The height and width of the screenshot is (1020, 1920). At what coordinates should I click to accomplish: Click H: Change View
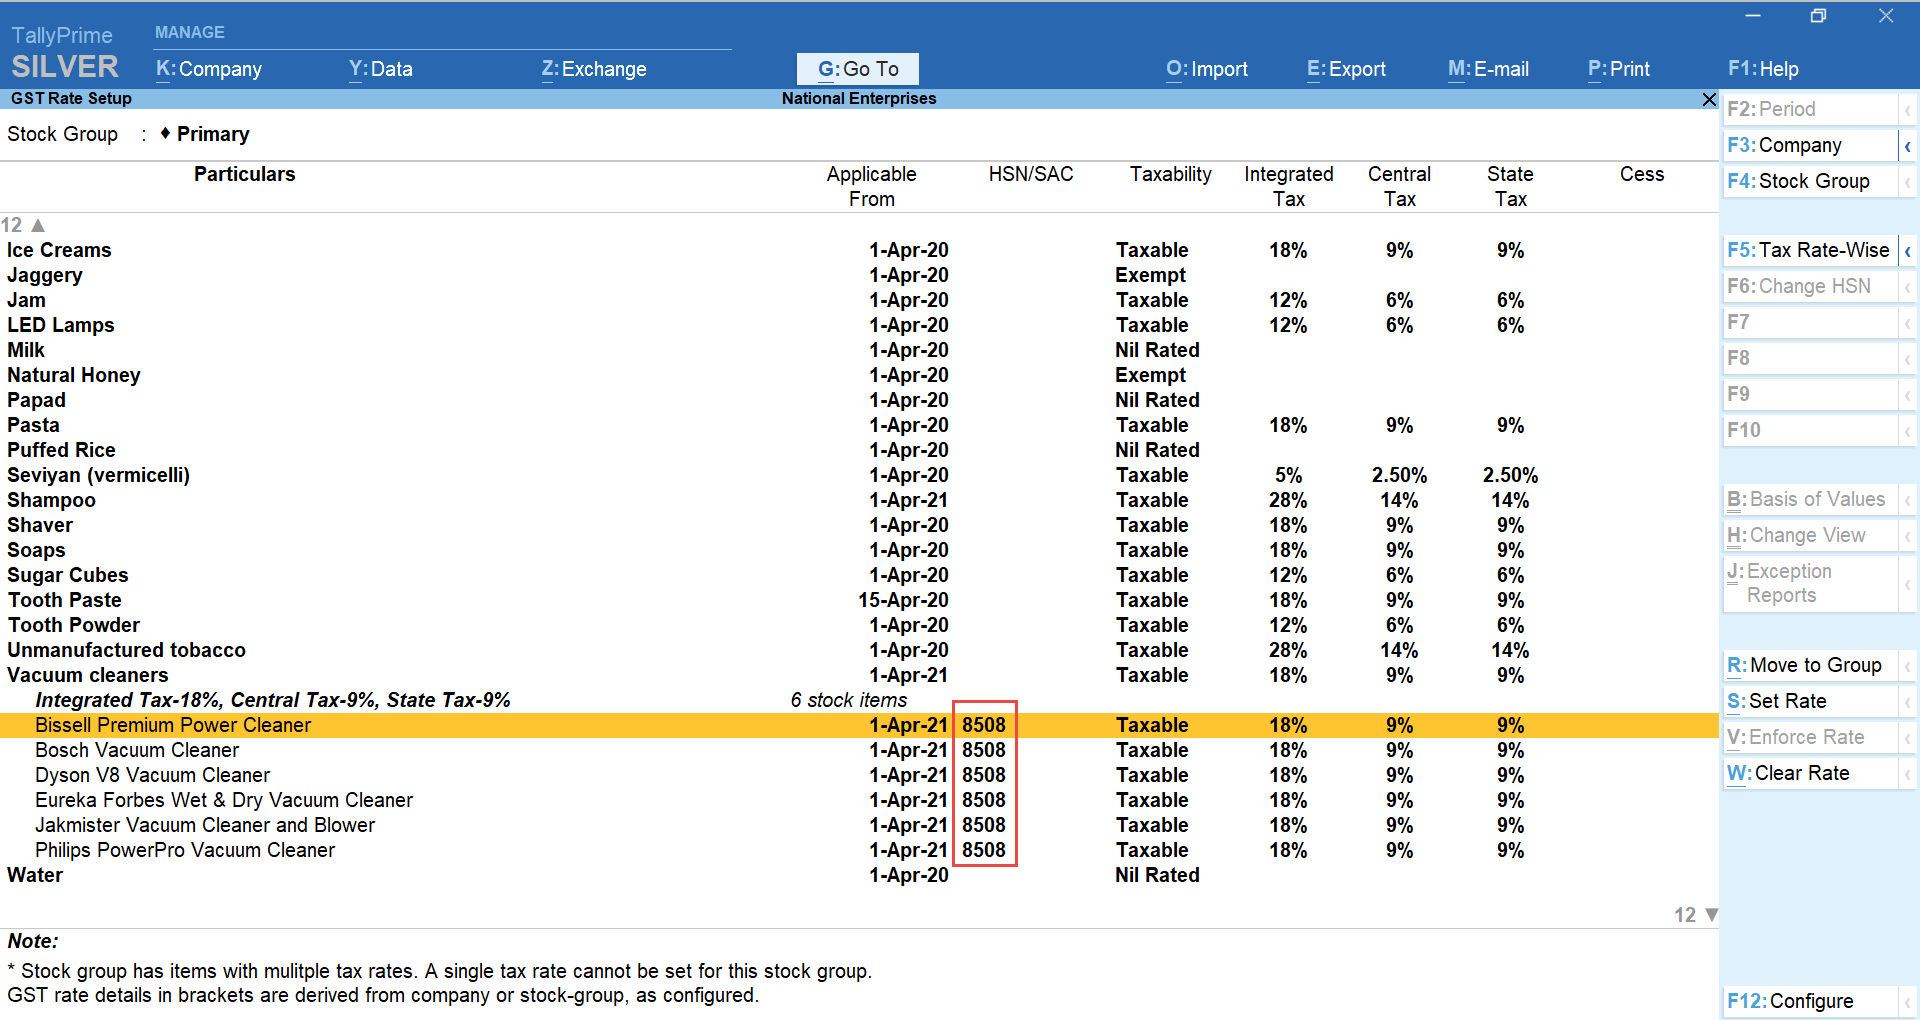point(1810,535)
